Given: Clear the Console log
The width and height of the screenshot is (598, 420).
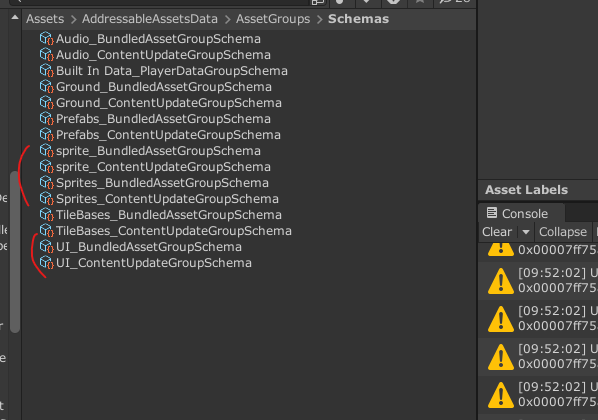Looking at the screenshot, I should 497,232.
